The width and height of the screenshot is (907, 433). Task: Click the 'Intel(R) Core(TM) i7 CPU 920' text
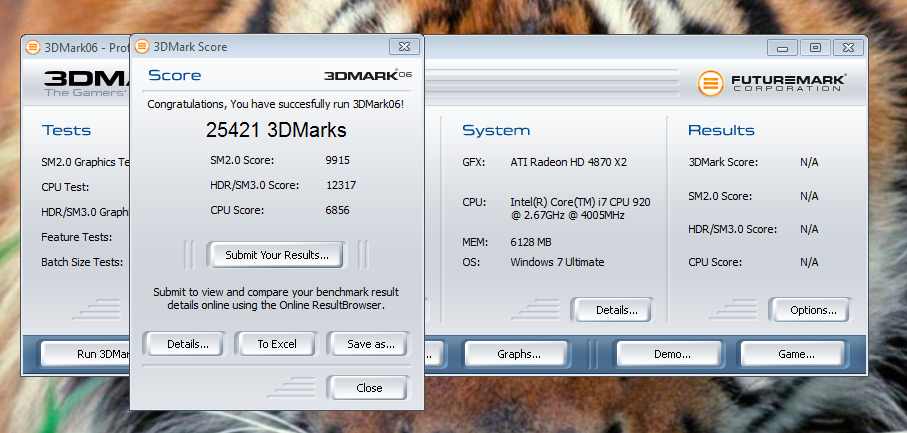pos(580,202)
